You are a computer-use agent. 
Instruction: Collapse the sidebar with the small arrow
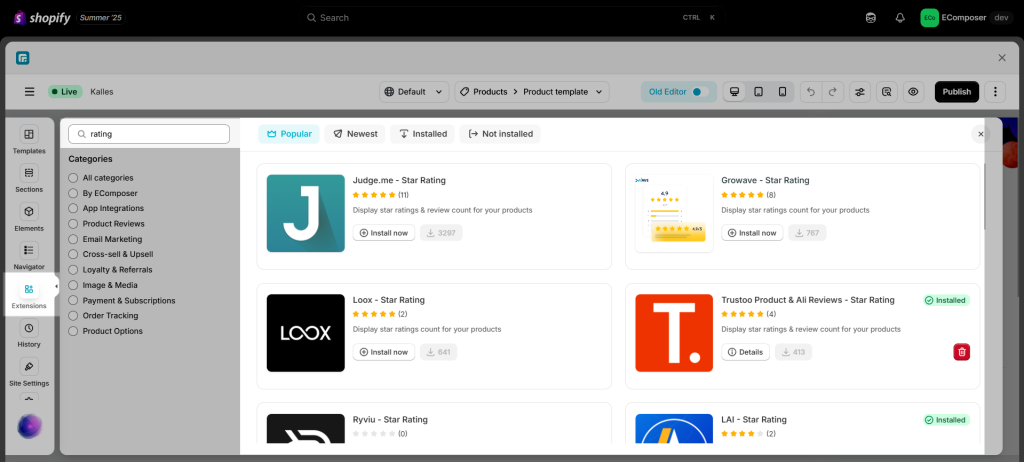tap(56, 286)
